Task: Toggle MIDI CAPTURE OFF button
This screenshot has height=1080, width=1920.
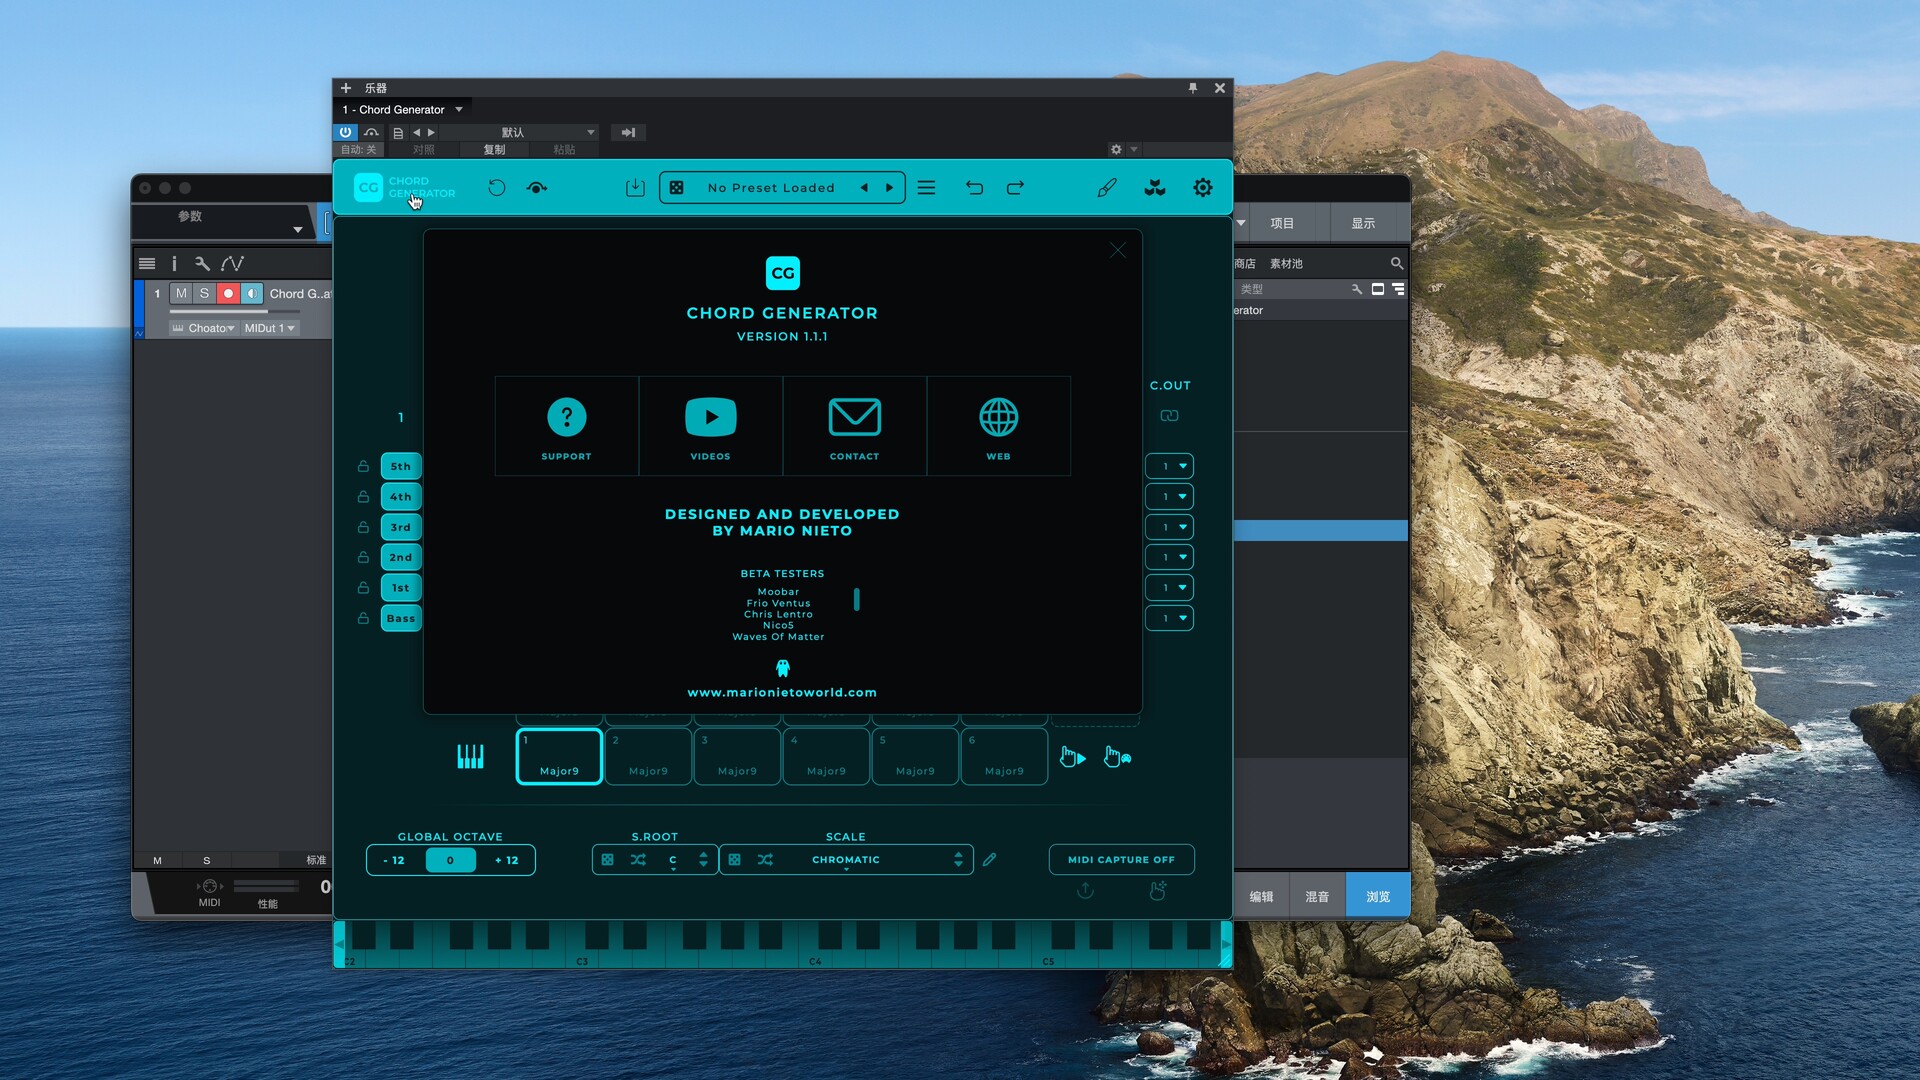Action: coord(1121,860)
